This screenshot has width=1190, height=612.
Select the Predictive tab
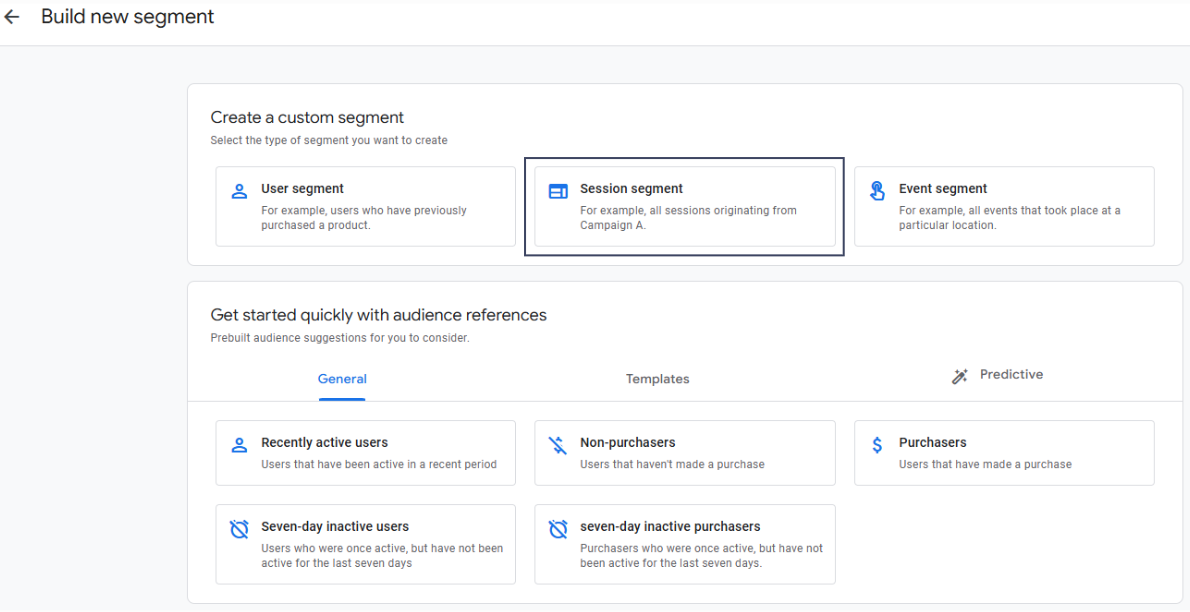[1010, 375]
